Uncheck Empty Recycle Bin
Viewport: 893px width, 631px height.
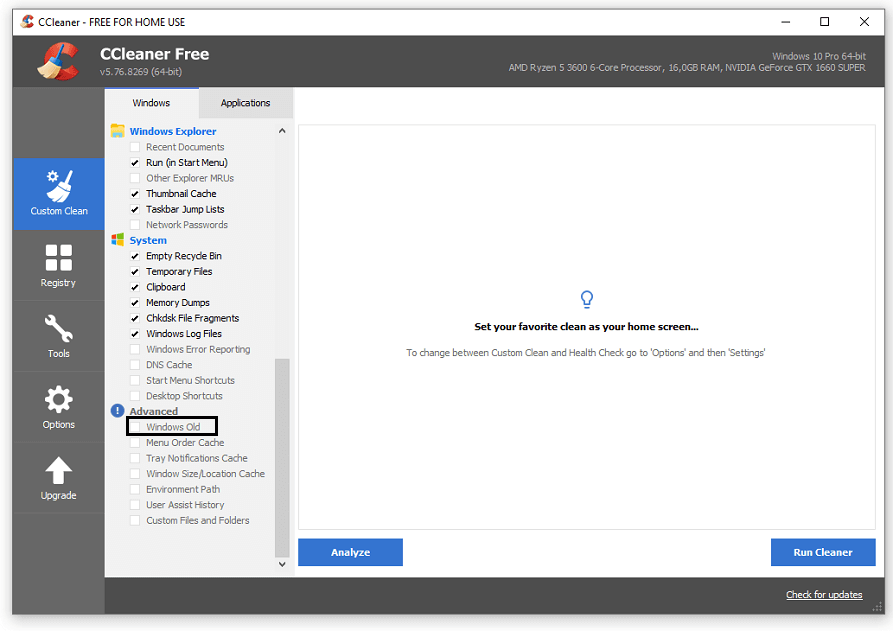[x=135, y=256]
